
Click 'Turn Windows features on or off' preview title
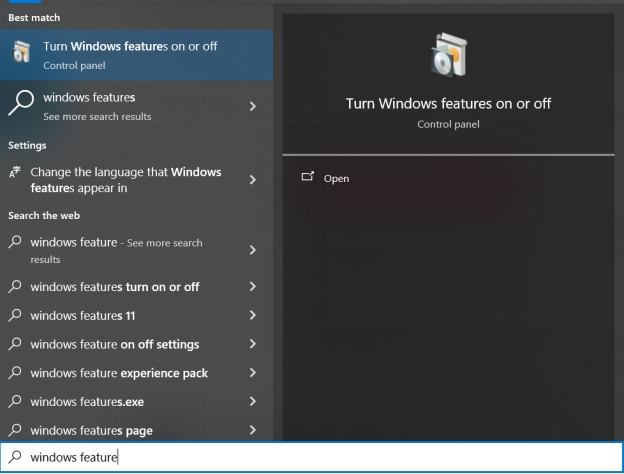448,103
